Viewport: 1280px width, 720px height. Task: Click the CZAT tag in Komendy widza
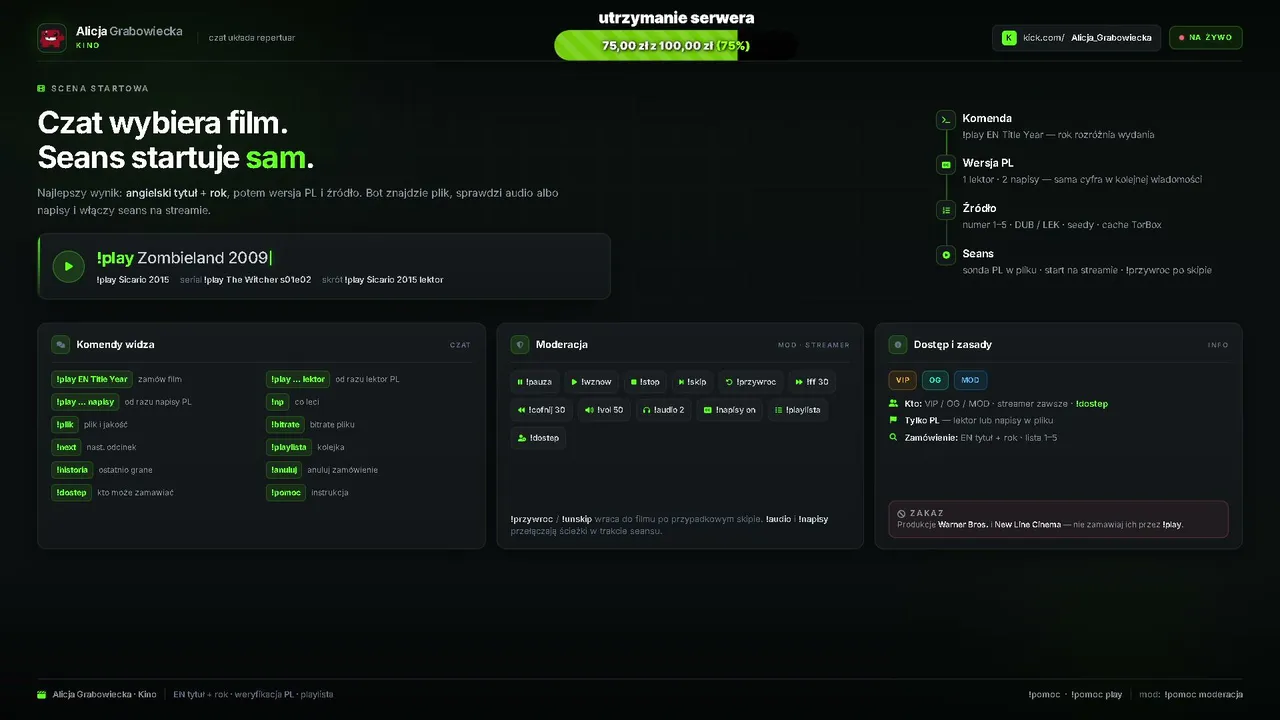point(460,345)
